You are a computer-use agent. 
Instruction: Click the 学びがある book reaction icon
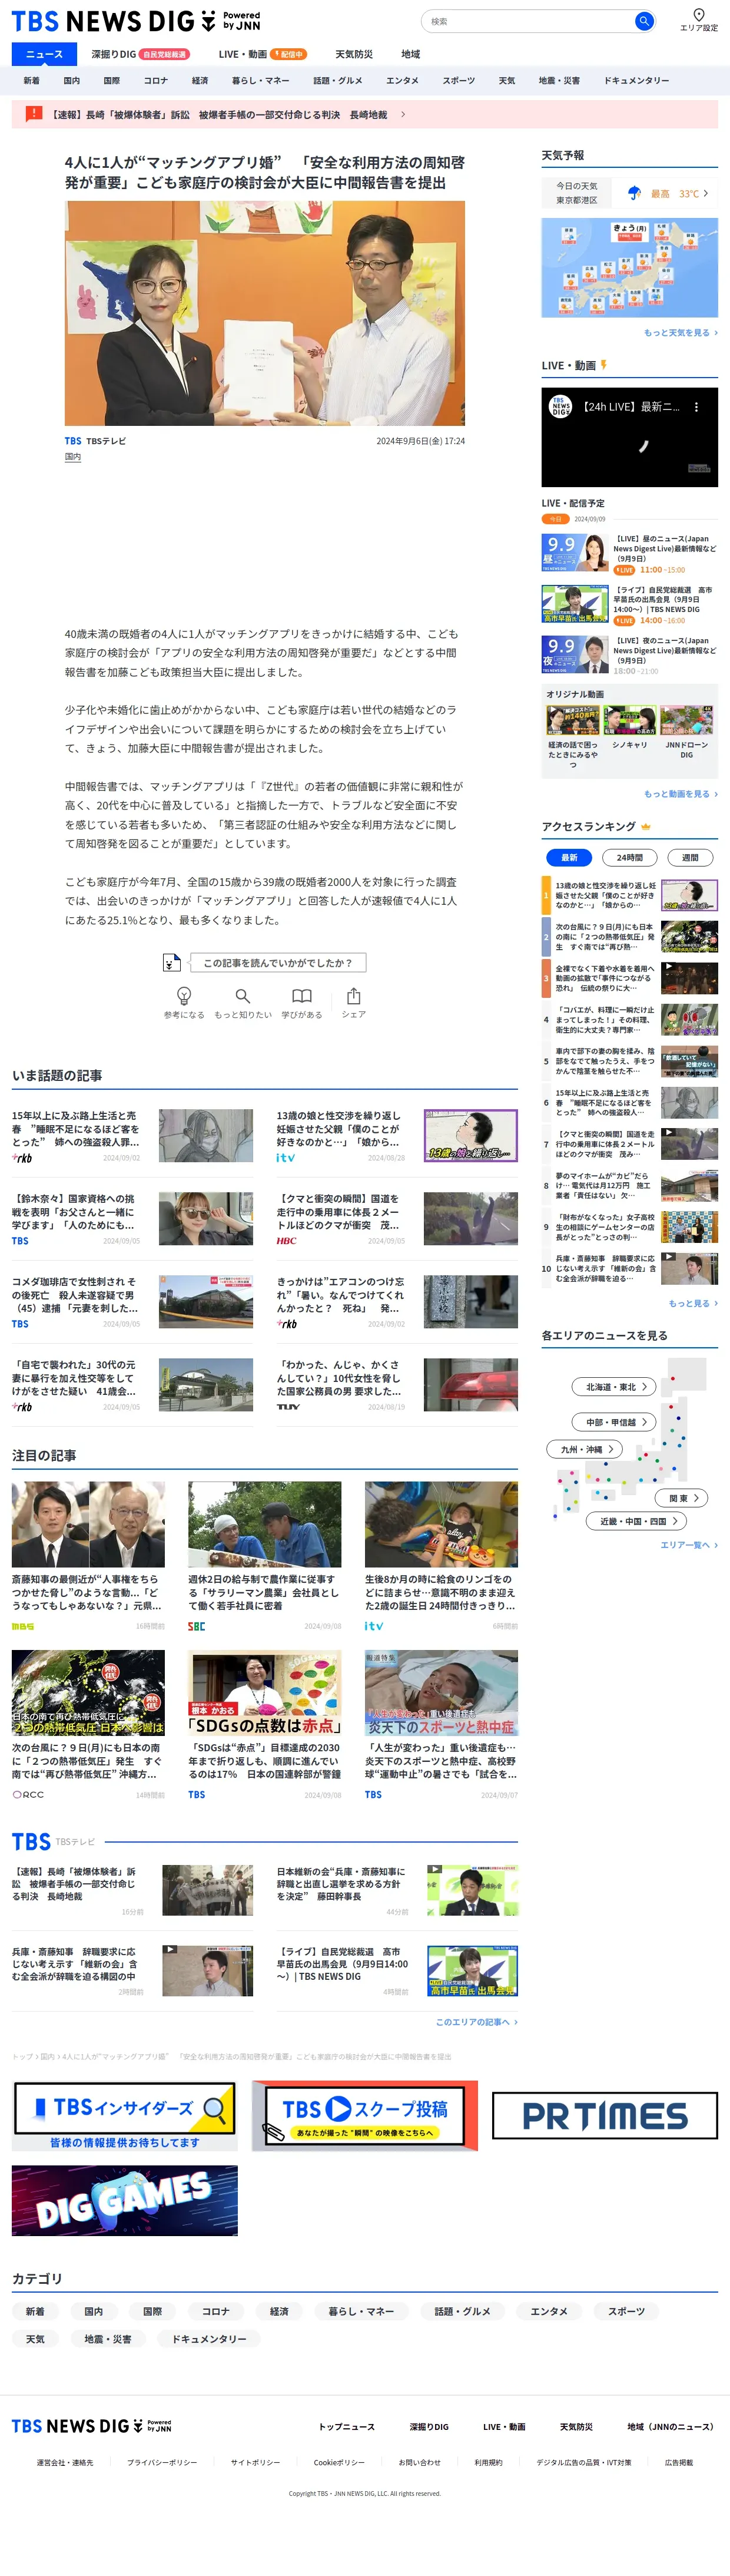pyautogui.click(x=301, y=995)
